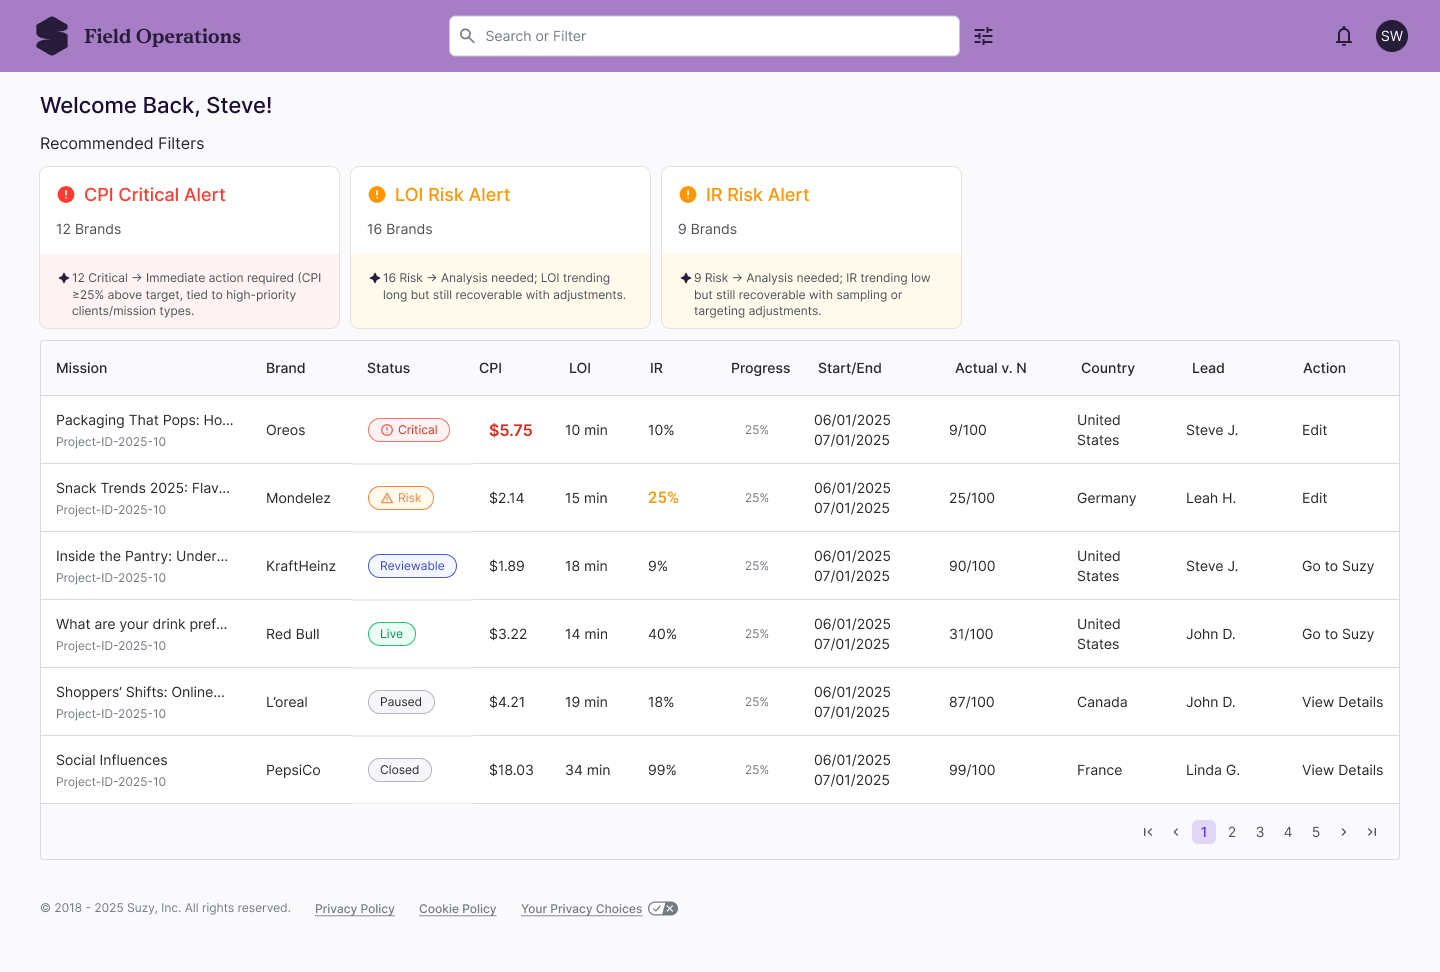Go to Suzy for KraftHeinz

click(1338, 566)
